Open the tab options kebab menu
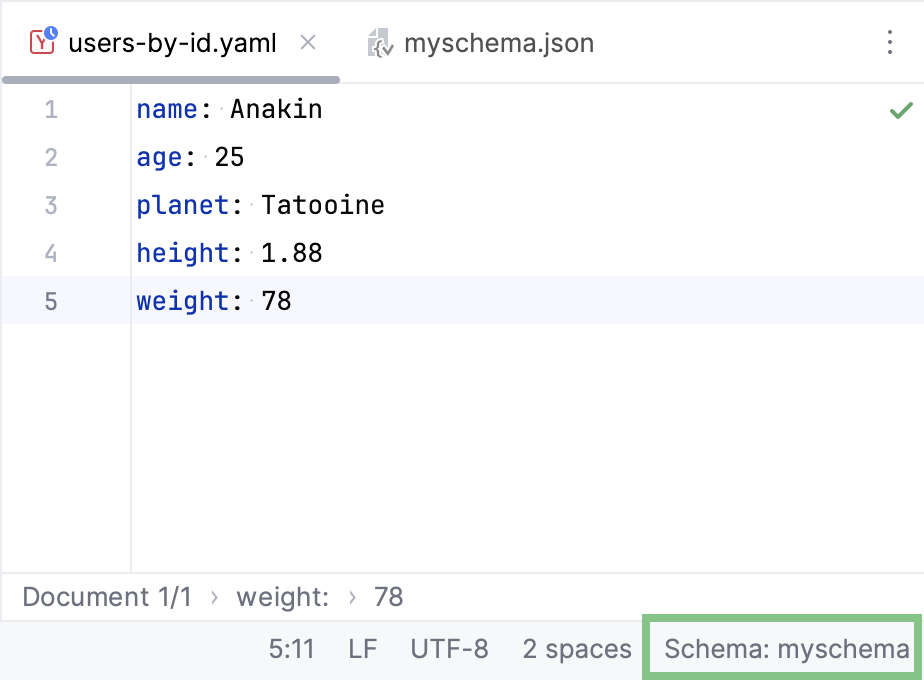This screenshot has height=680, width=924. coord(891,42)
